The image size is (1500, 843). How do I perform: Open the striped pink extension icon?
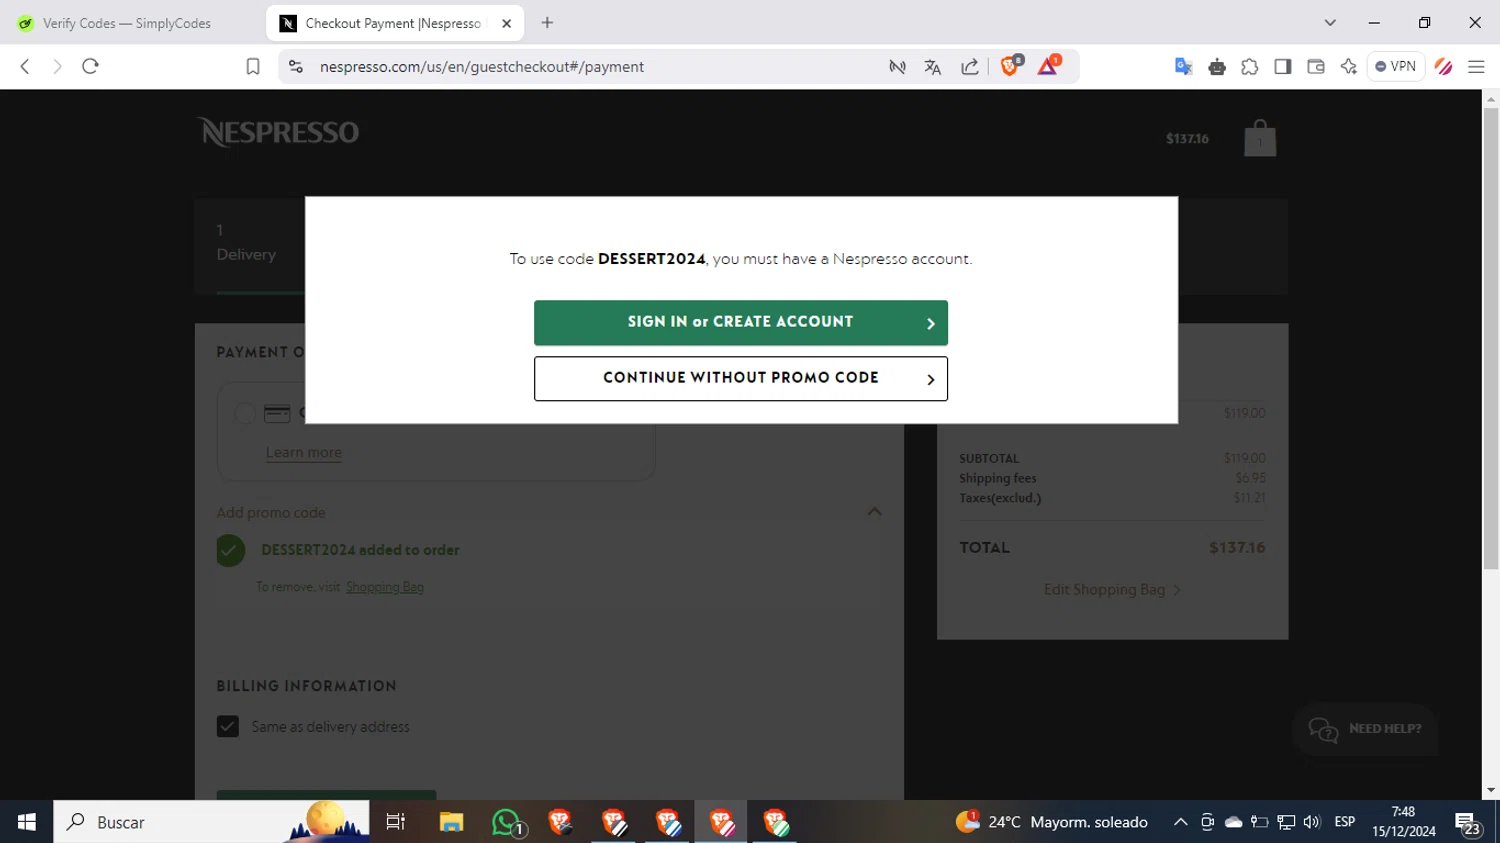click(1443, 67)
